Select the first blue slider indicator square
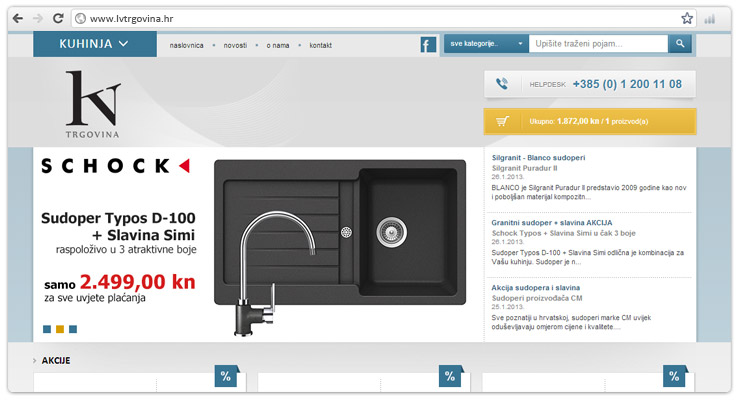 47,329
